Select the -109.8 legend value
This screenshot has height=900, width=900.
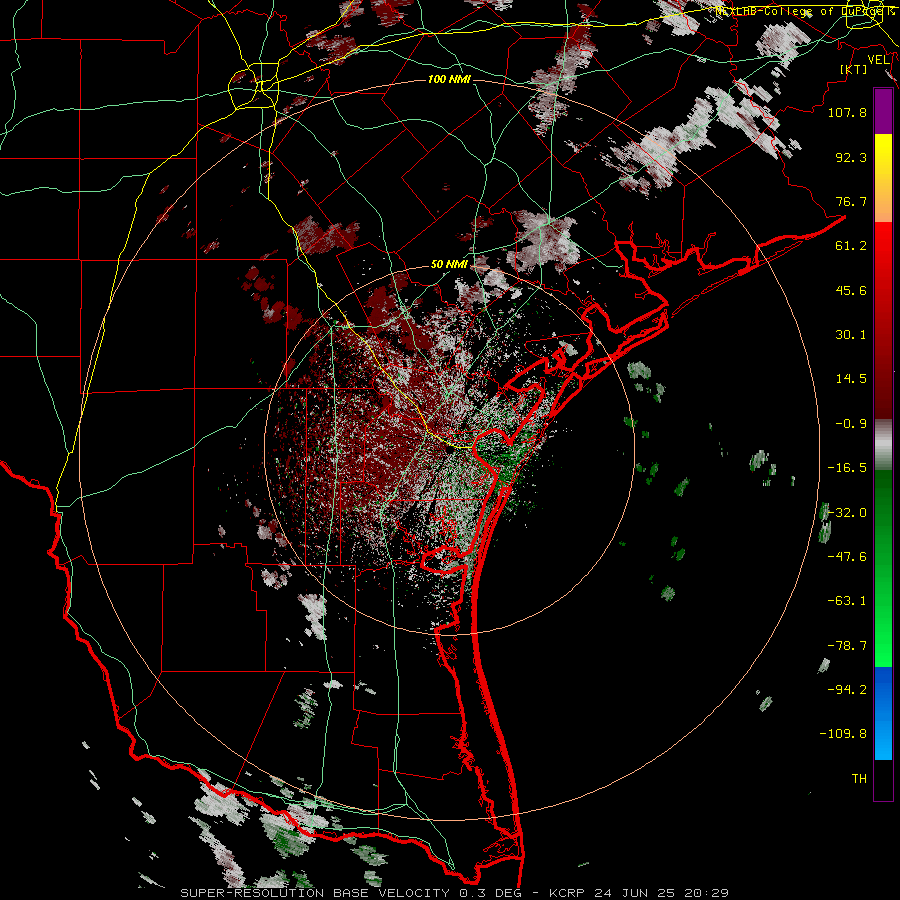tap(843, 734)
